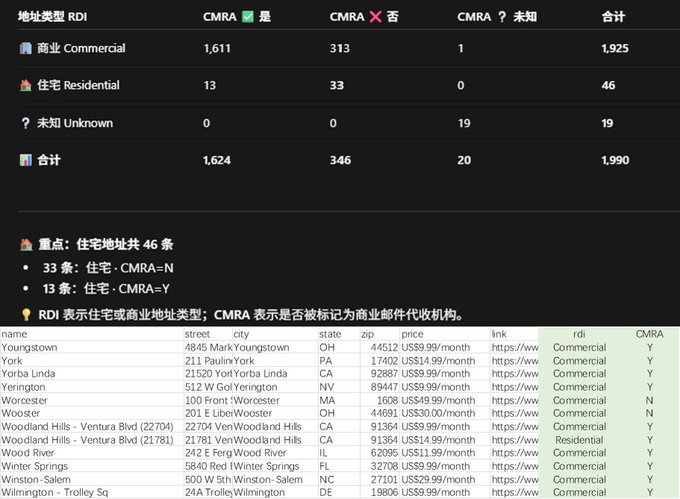
Task: Select the NV state cell
Action: tap(339, 387)
